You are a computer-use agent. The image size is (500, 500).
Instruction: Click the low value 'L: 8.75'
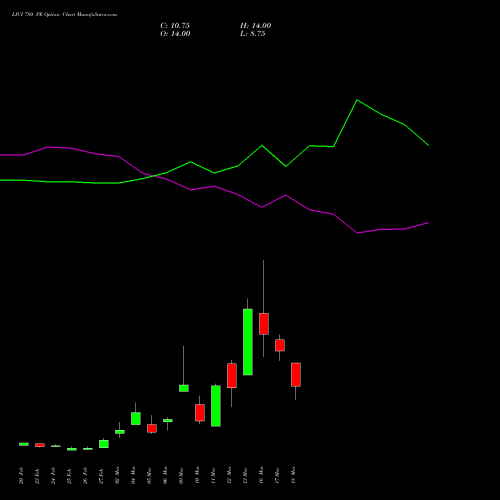253,34
